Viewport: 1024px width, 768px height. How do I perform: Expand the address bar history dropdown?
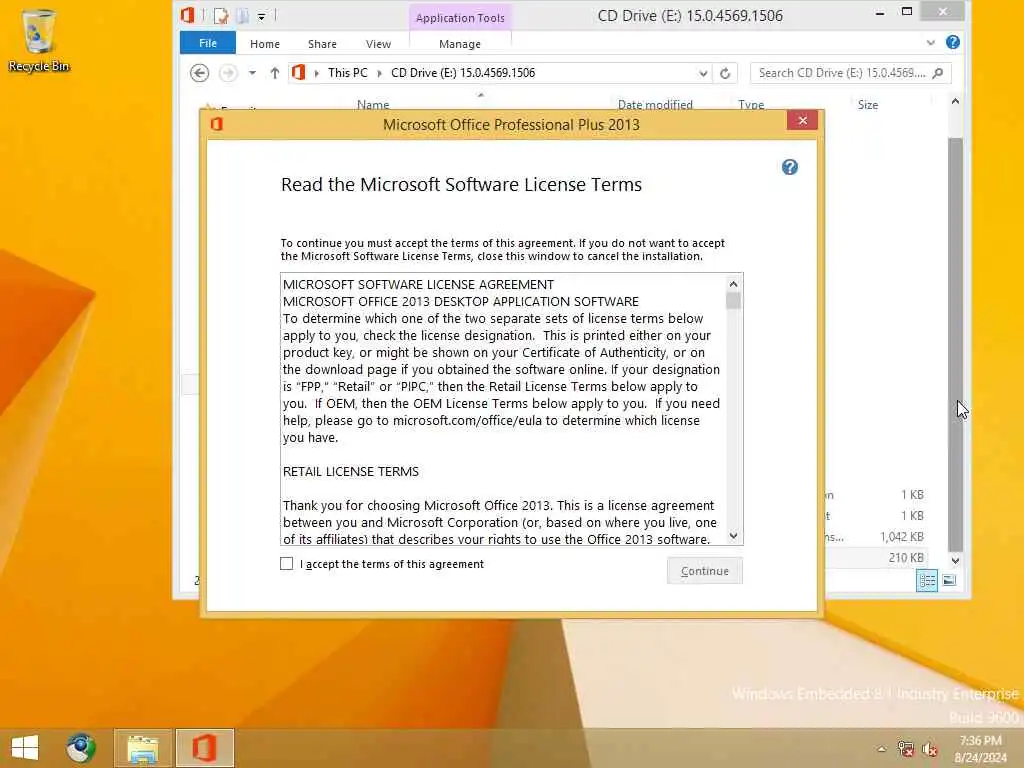point(703,73)
